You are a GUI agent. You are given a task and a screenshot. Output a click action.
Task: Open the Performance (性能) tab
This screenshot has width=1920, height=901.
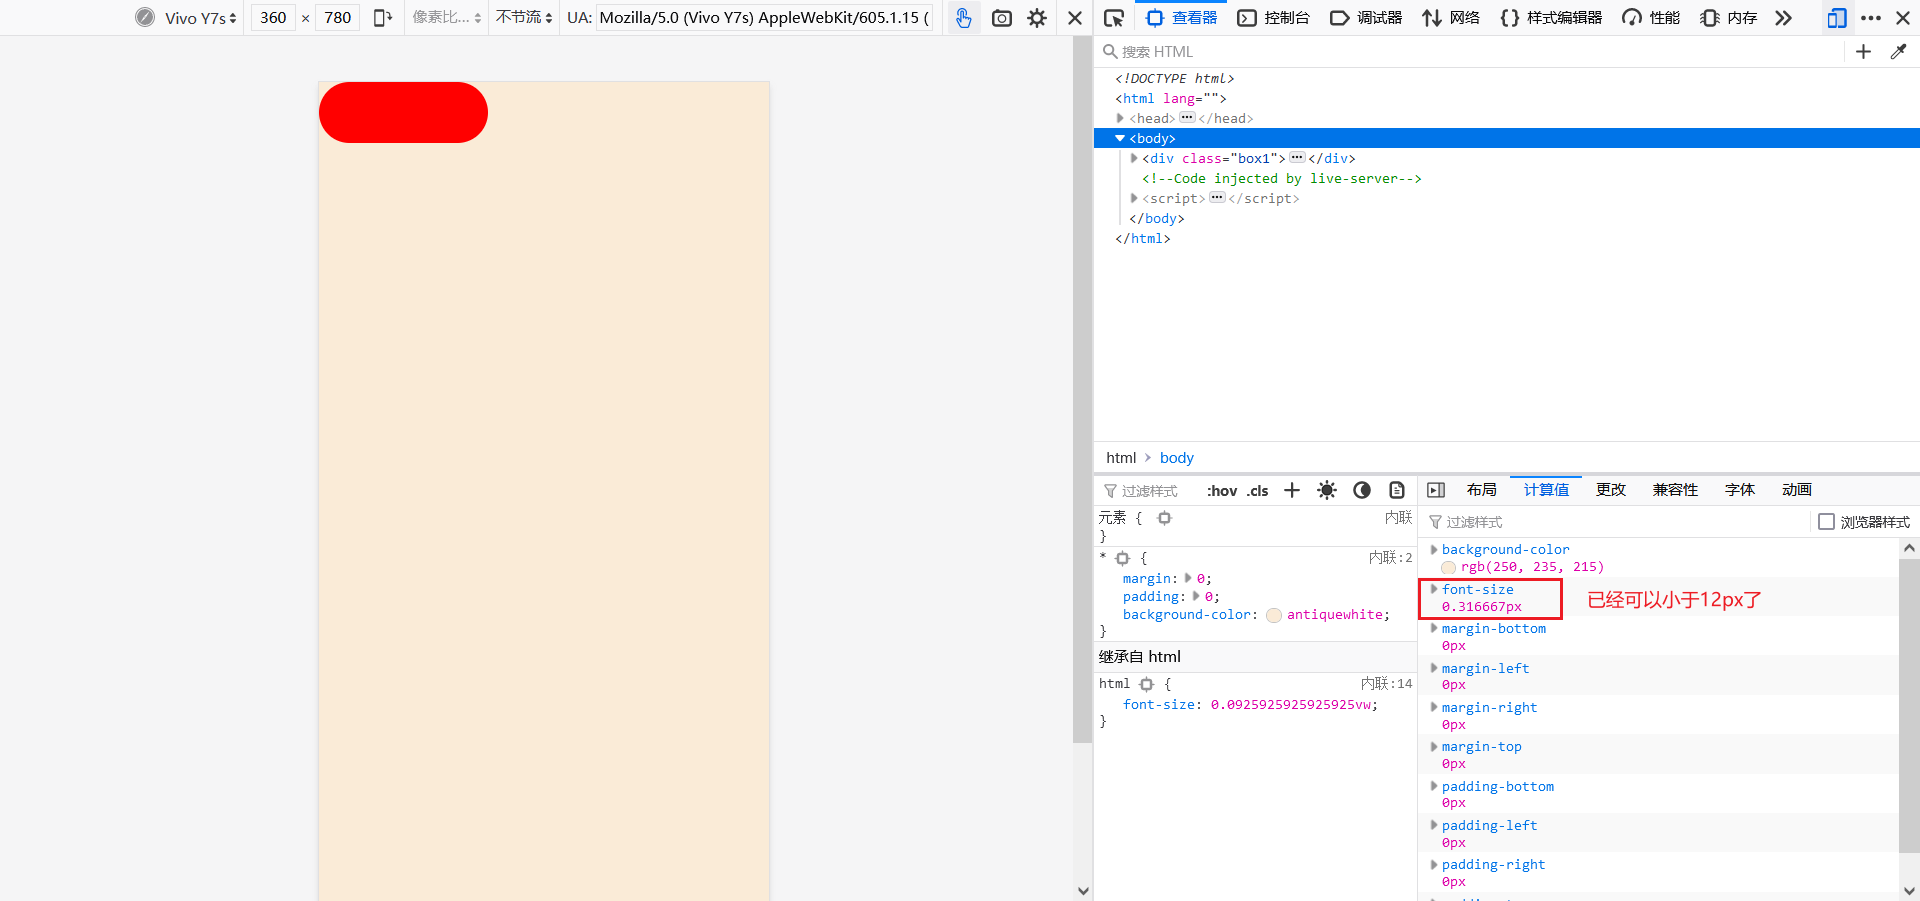coord(1651,18)
